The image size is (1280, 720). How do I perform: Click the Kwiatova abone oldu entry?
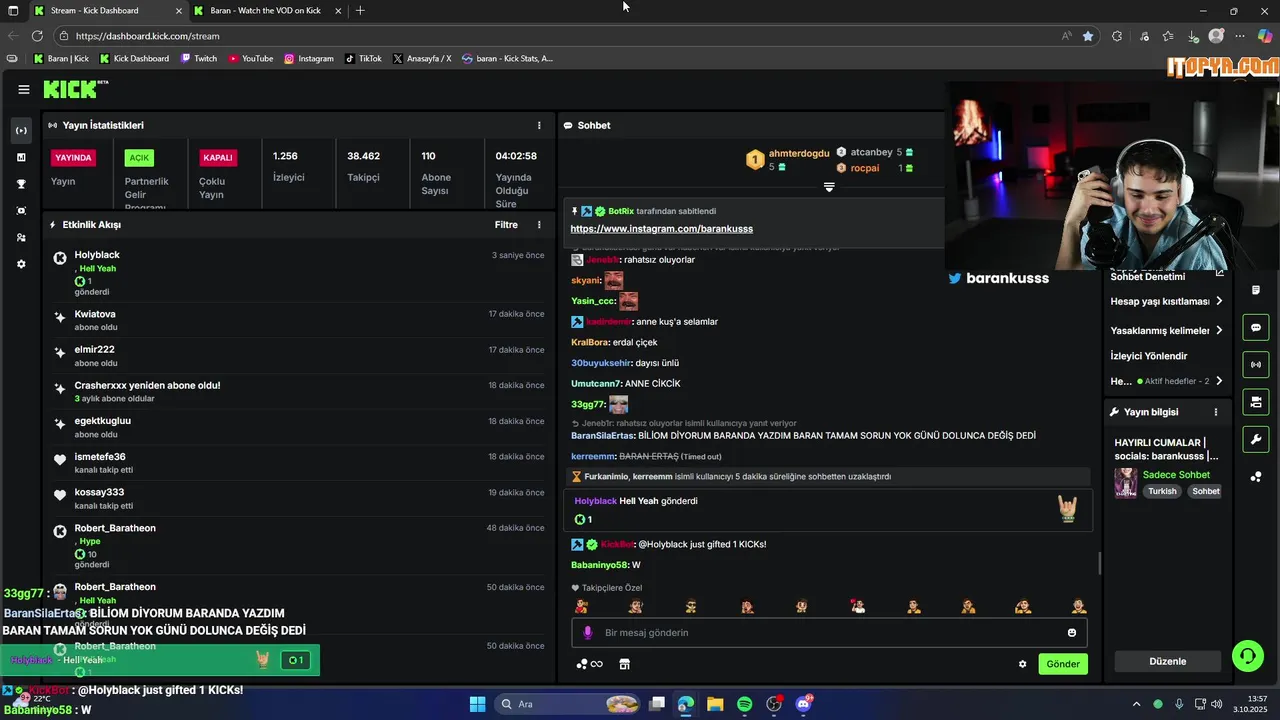(299, 320)
